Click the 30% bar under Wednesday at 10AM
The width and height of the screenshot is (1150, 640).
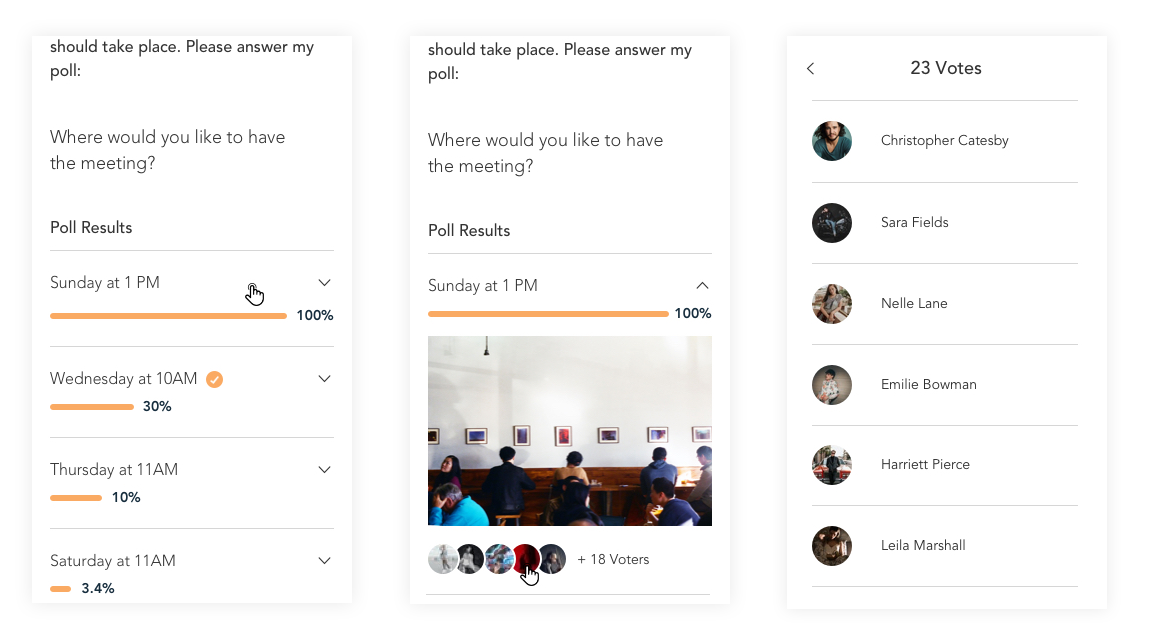[92, 407]
